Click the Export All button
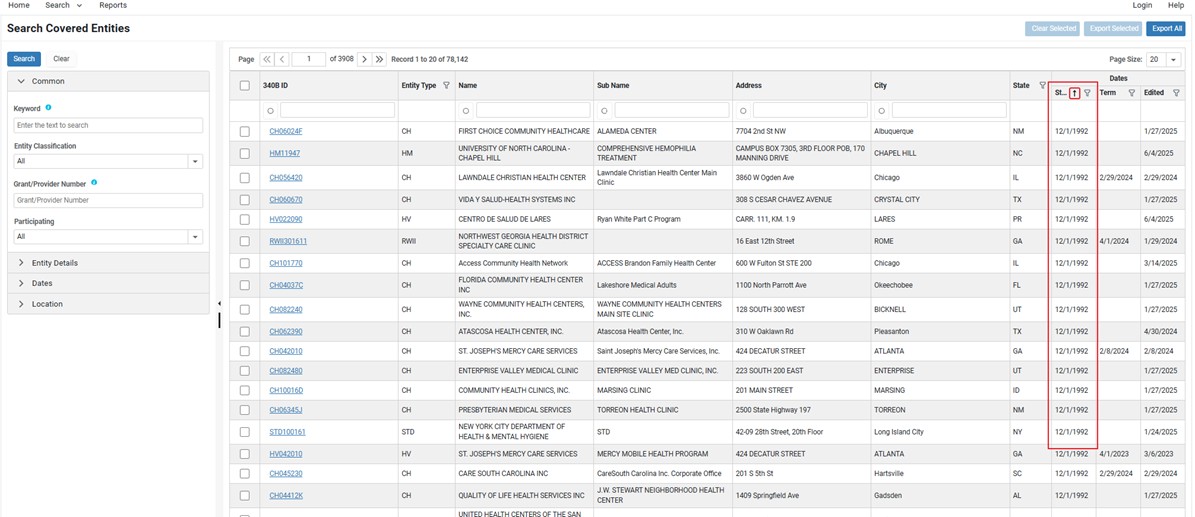Viewport: 1195px width, 517px height. 1167,29
